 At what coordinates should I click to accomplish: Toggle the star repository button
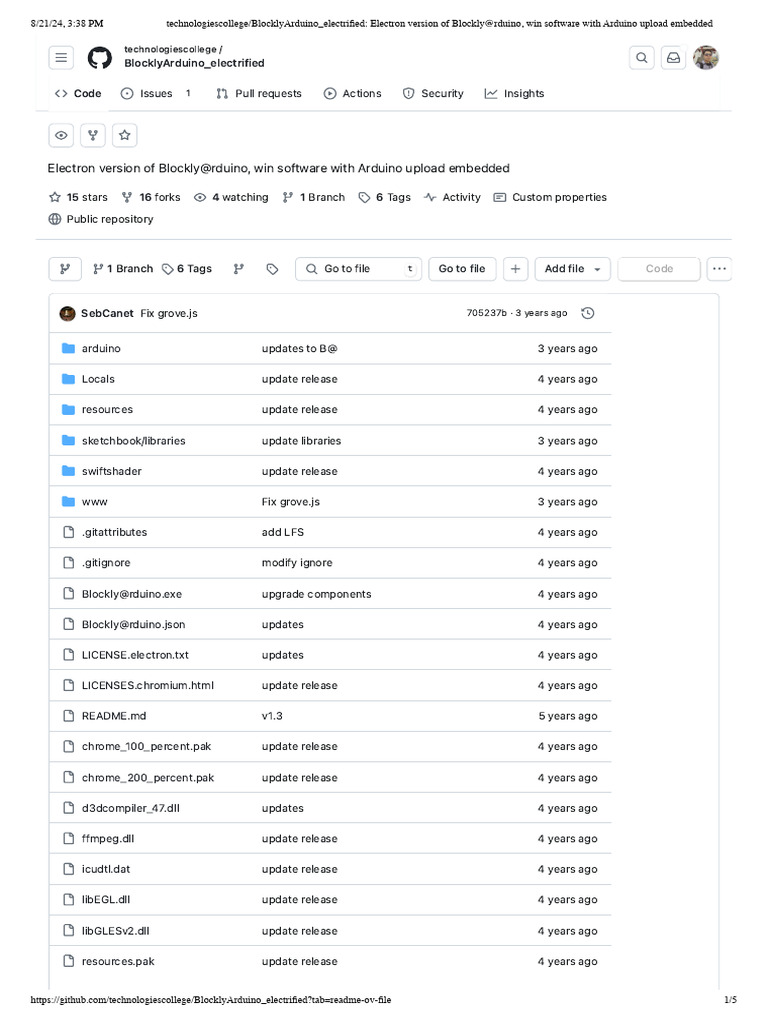coord(124,135)
